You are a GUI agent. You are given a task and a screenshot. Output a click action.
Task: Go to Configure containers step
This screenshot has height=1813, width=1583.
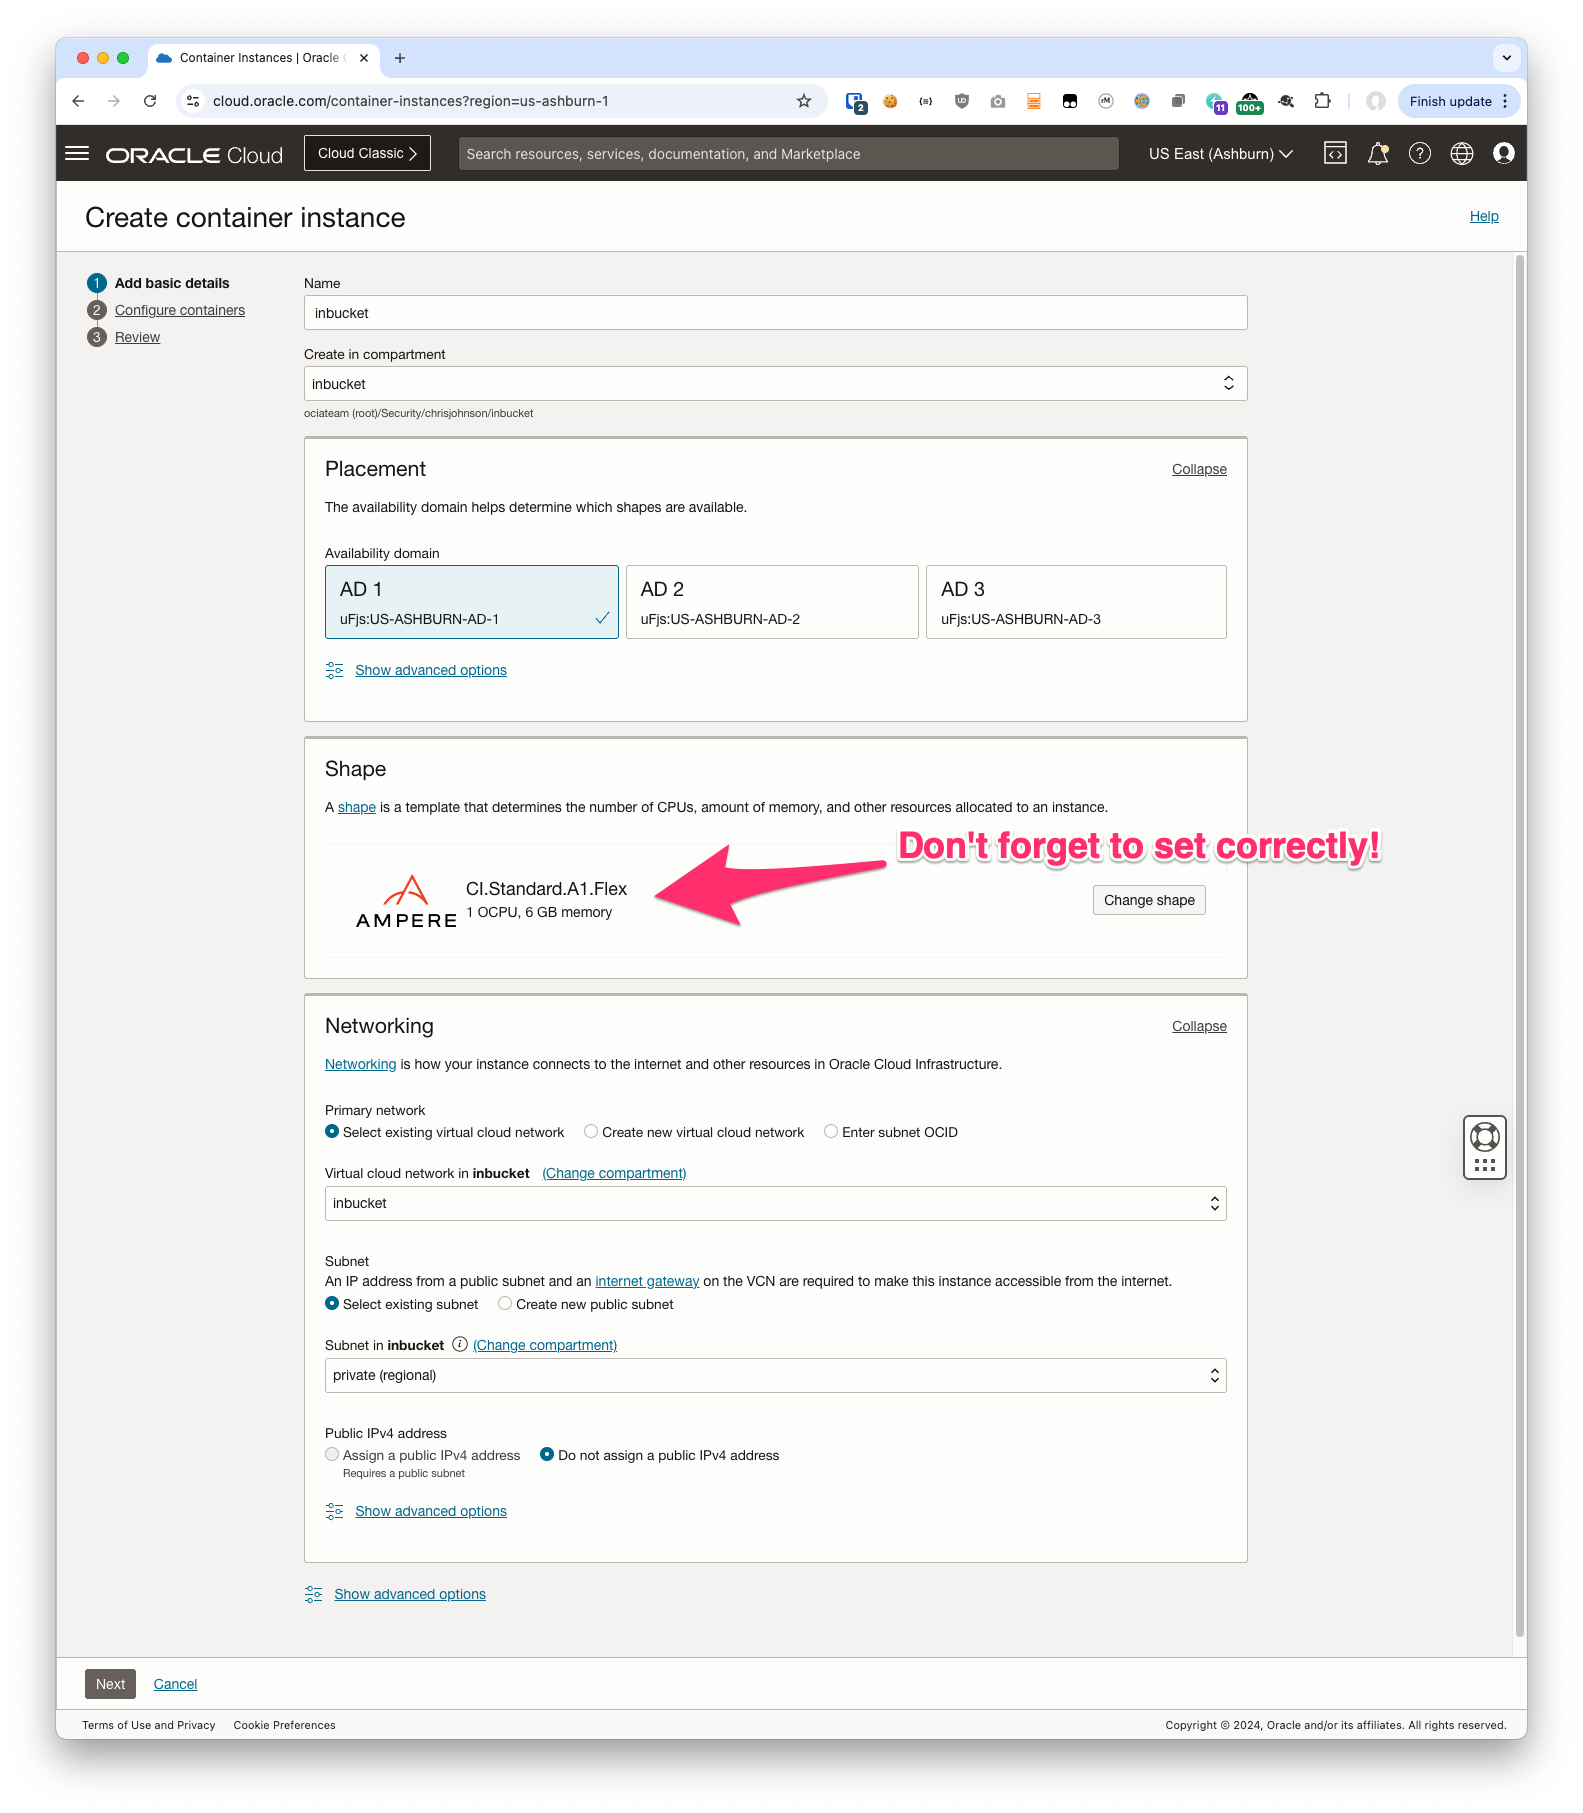click(x=180, y=310)
